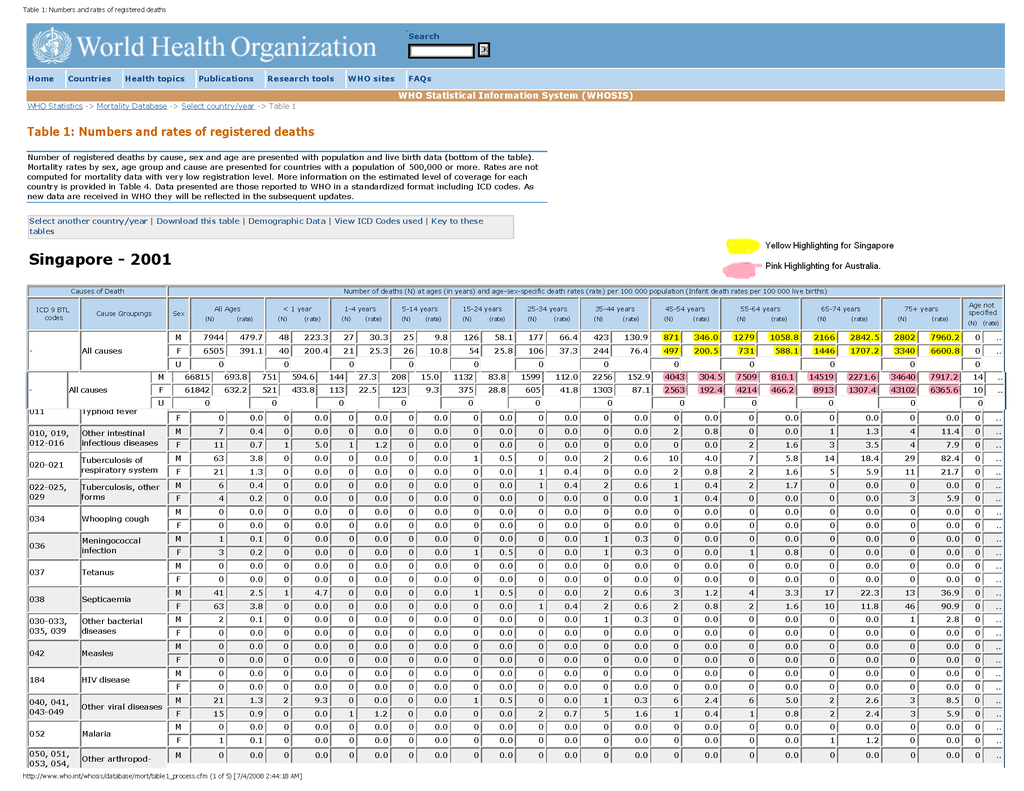The height and width of the screenshot is (791, 1024).
Task: Go to Health topics in navigation bar
Action: (x=154, y=79)
